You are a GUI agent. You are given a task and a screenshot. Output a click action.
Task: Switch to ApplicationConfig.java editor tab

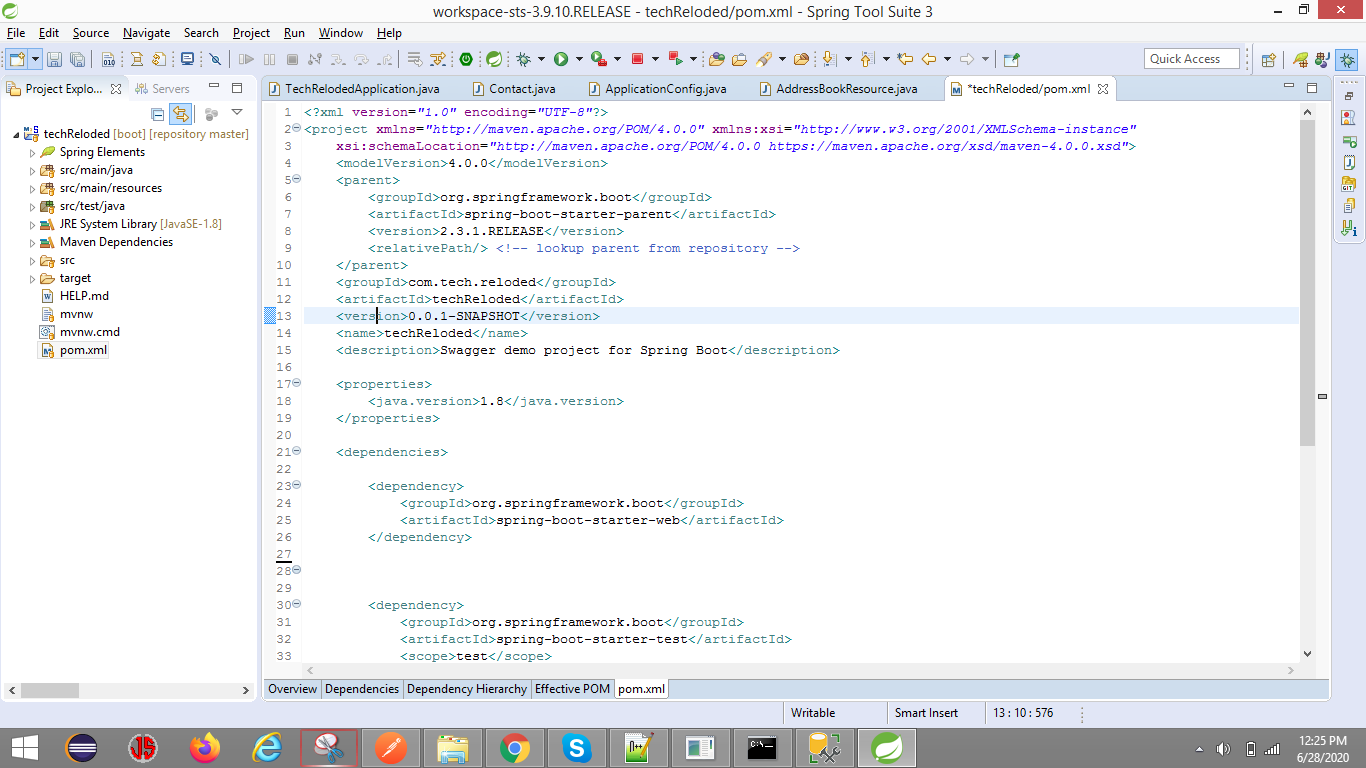pos(657,89)
